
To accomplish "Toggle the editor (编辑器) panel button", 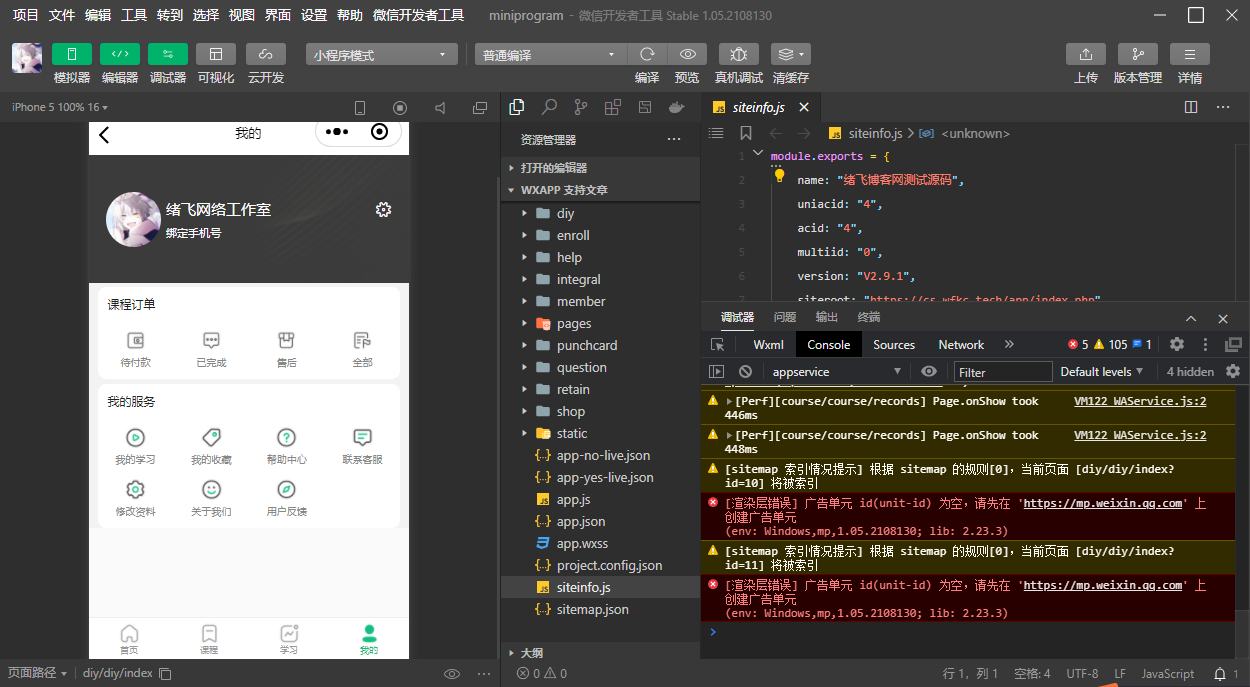I will tap(119, 54).
